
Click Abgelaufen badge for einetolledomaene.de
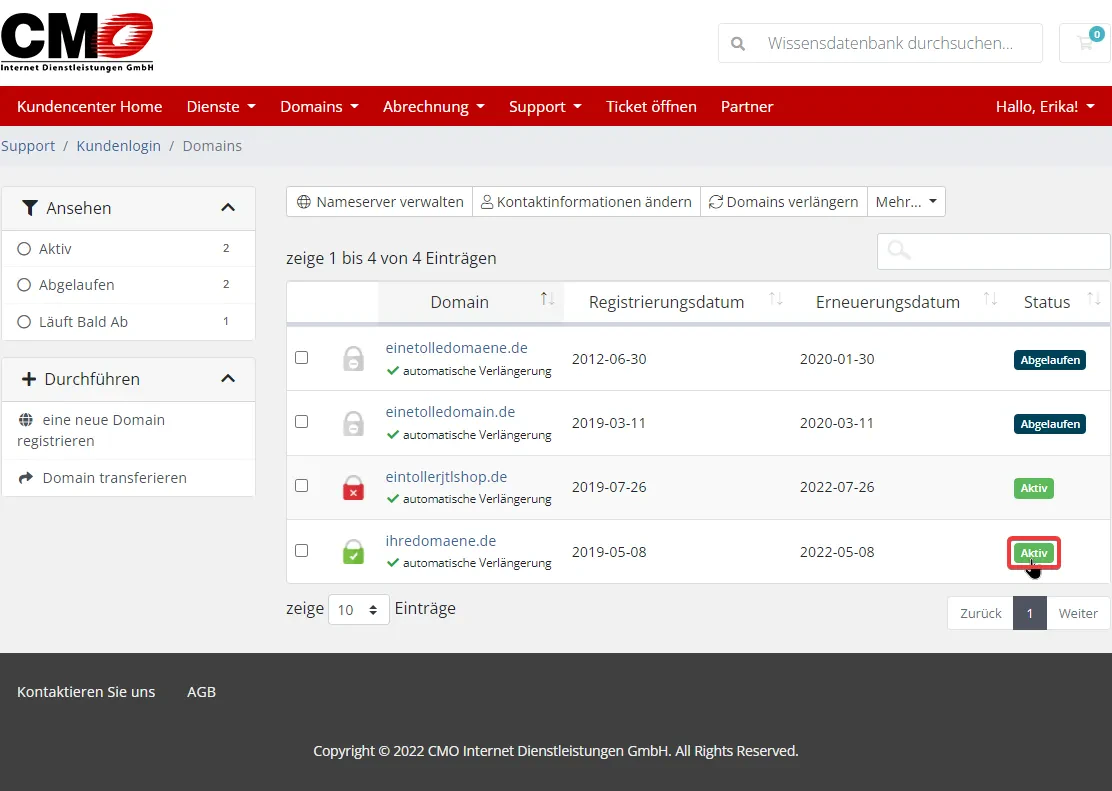1050,360
